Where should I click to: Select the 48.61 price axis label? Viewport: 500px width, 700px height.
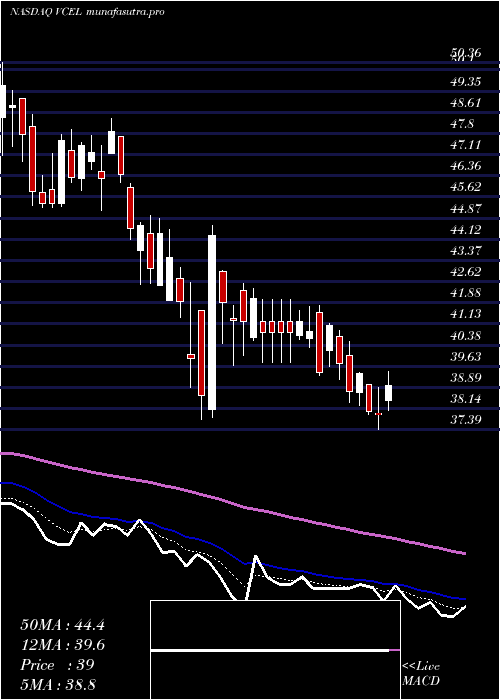tap(466, 103)
